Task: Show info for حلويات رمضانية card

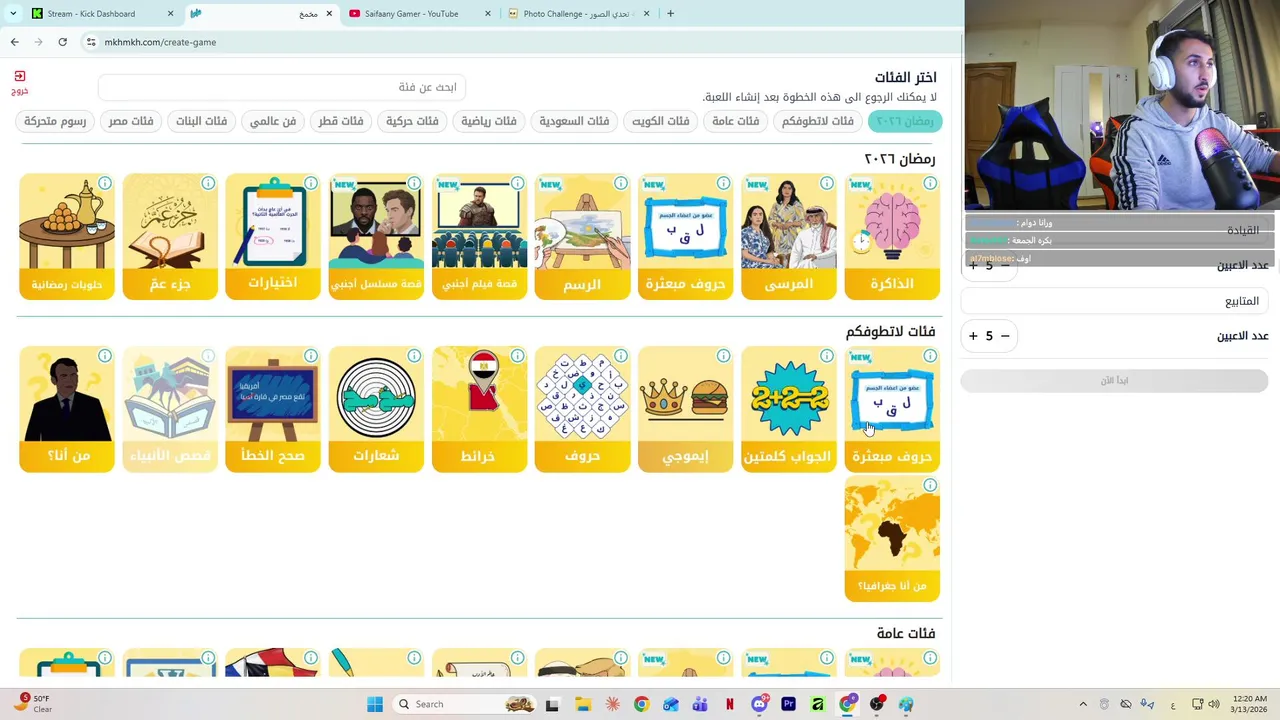Action: pyautogui.click(x=105, y=183)
